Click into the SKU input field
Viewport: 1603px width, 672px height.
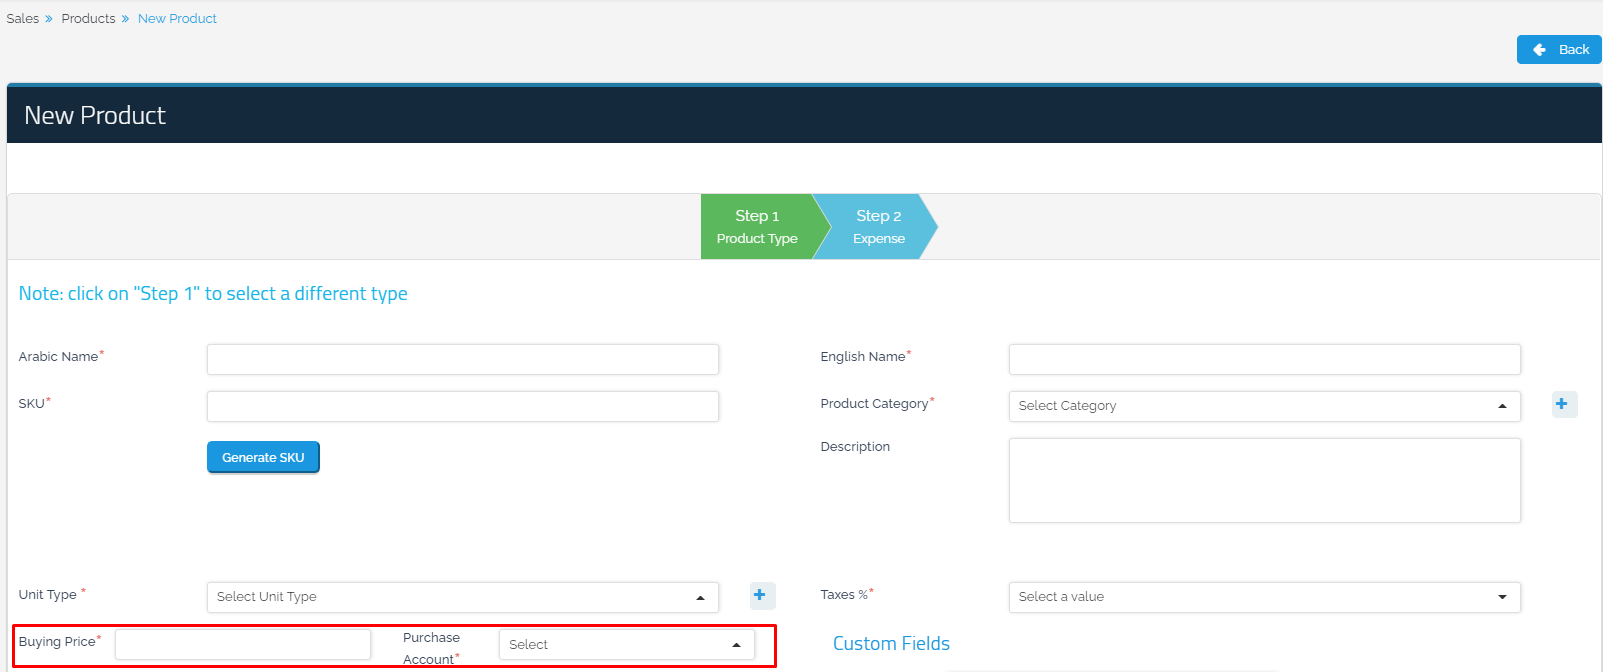point(462,406)
